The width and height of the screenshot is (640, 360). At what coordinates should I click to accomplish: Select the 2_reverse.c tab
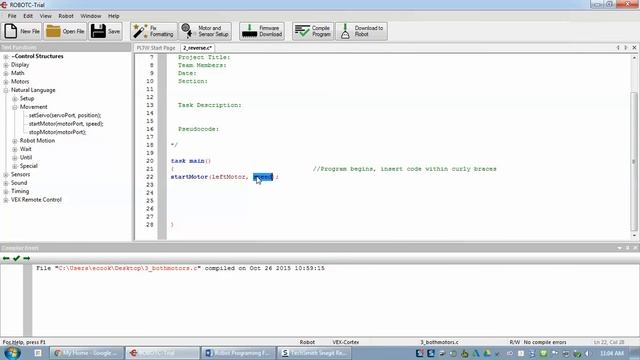click(x=197, y=48)
